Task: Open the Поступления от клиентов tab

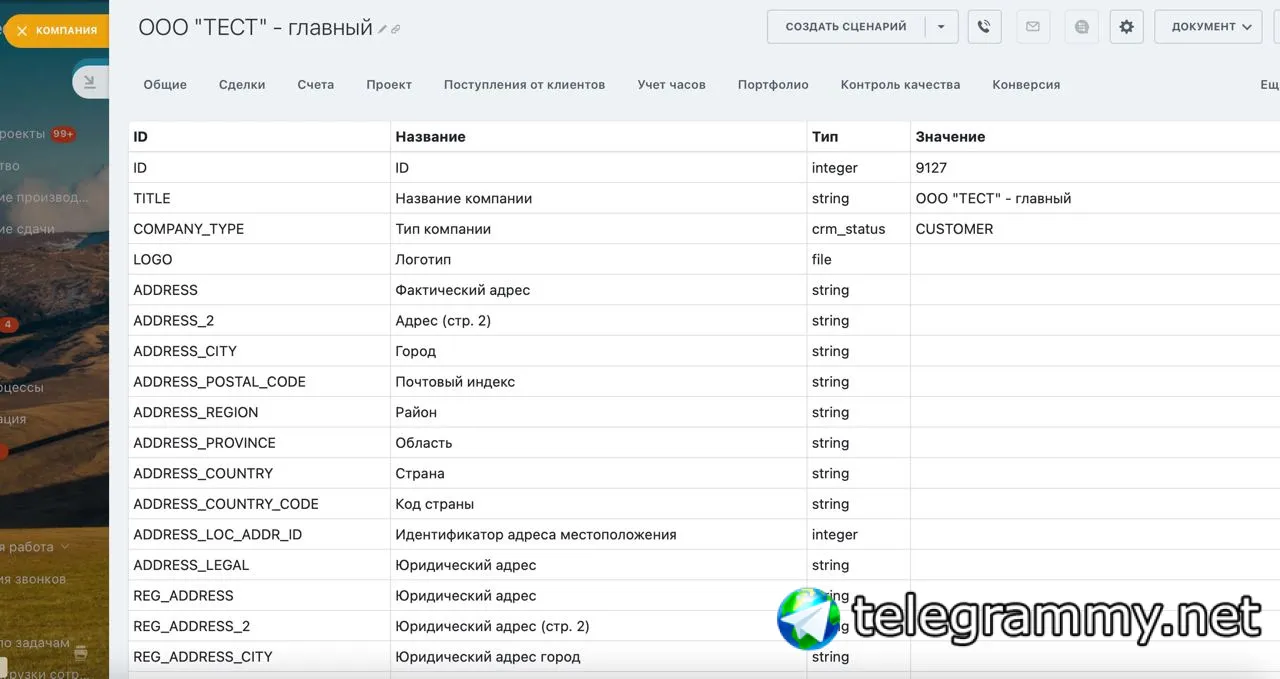Action: (x=524, y=85)
